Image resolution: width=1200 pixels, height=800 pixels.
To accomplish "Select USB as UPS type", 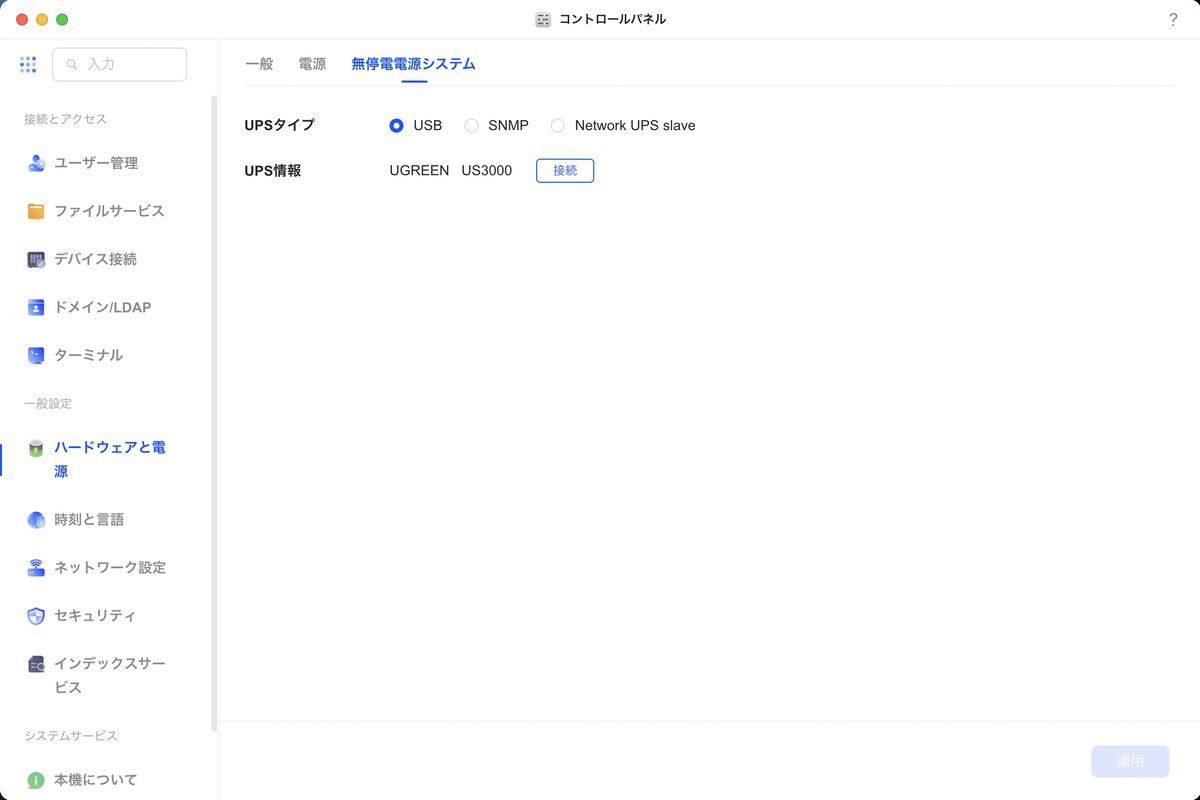I will [397, 126].
